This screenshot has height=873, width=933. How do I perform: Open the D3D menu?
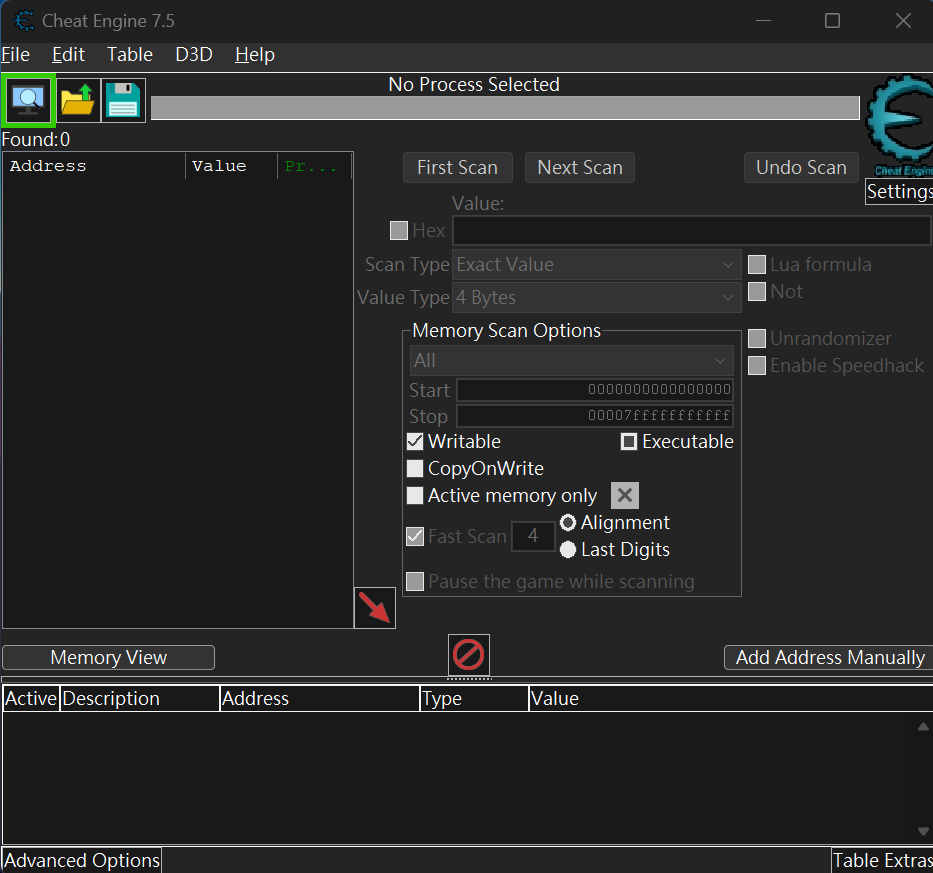[x=193, y=55]
